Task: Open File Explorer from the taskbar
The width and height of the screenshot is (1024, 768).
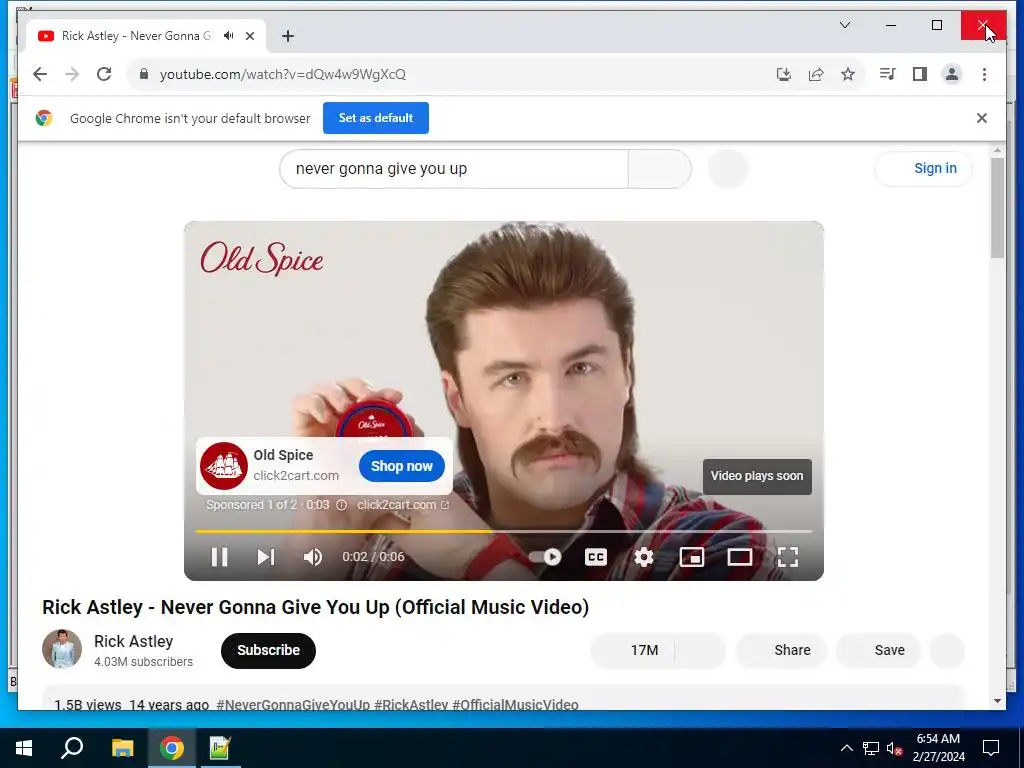Action: 122,748
